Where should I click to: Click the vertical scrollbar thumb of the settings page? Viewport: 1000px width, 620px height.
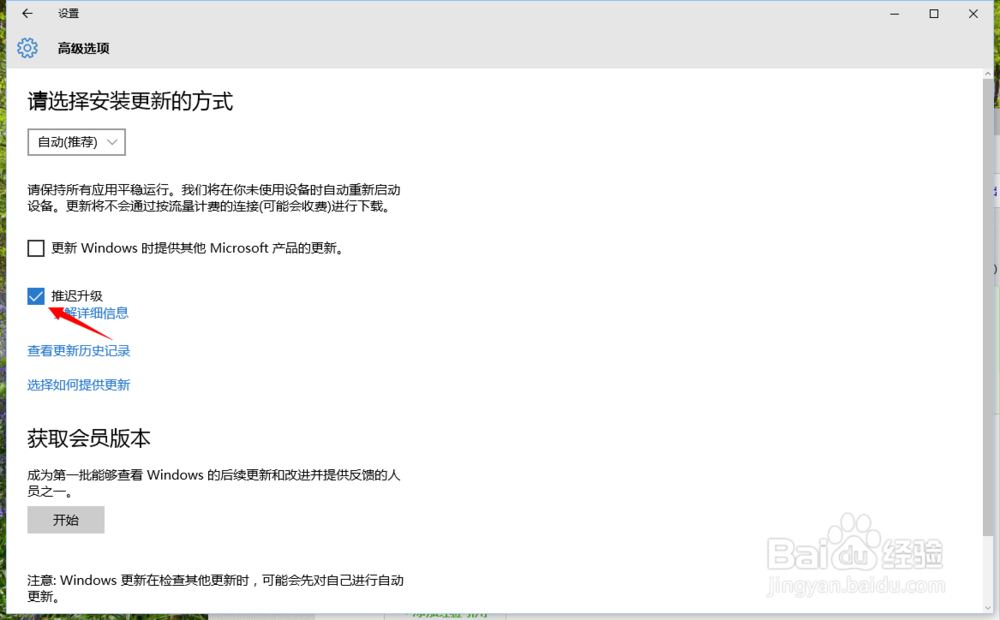tap(989, 306)
